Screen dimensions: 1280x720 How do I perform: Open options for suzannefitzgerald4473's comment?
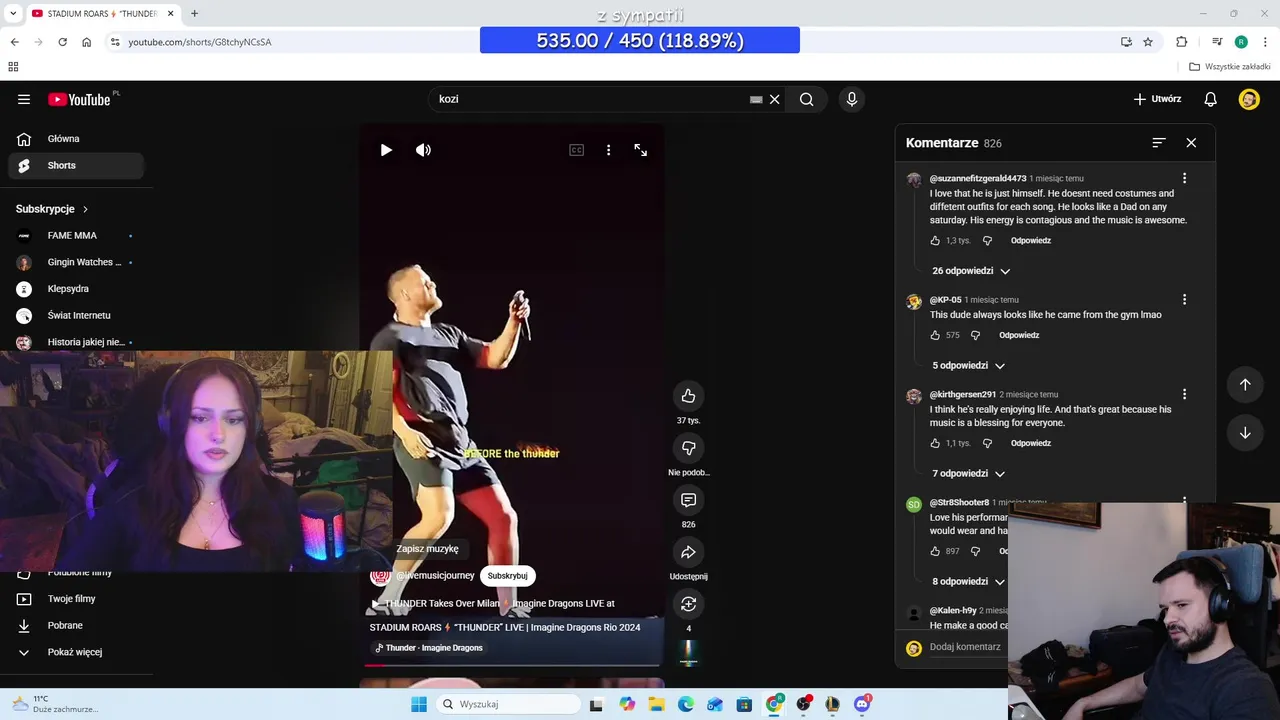point(1184,178)
